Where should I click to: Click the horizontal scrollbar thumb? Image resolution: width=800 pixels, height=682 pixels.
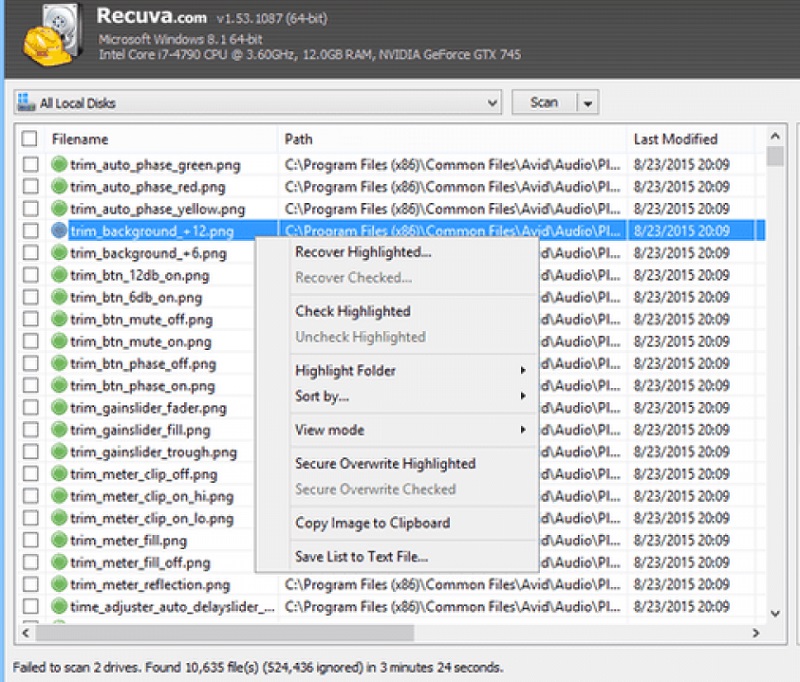point(225,633)
